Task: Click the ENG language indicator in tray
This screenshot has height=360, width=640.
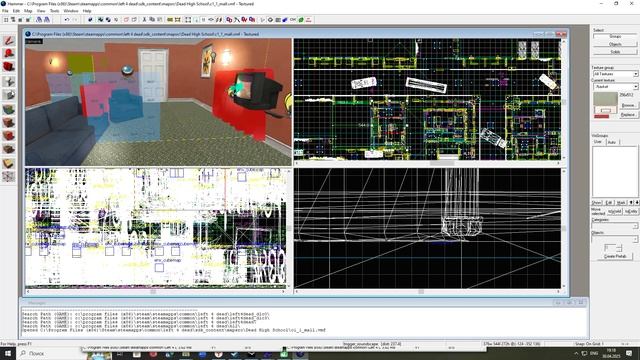Action: click(594, 353)
